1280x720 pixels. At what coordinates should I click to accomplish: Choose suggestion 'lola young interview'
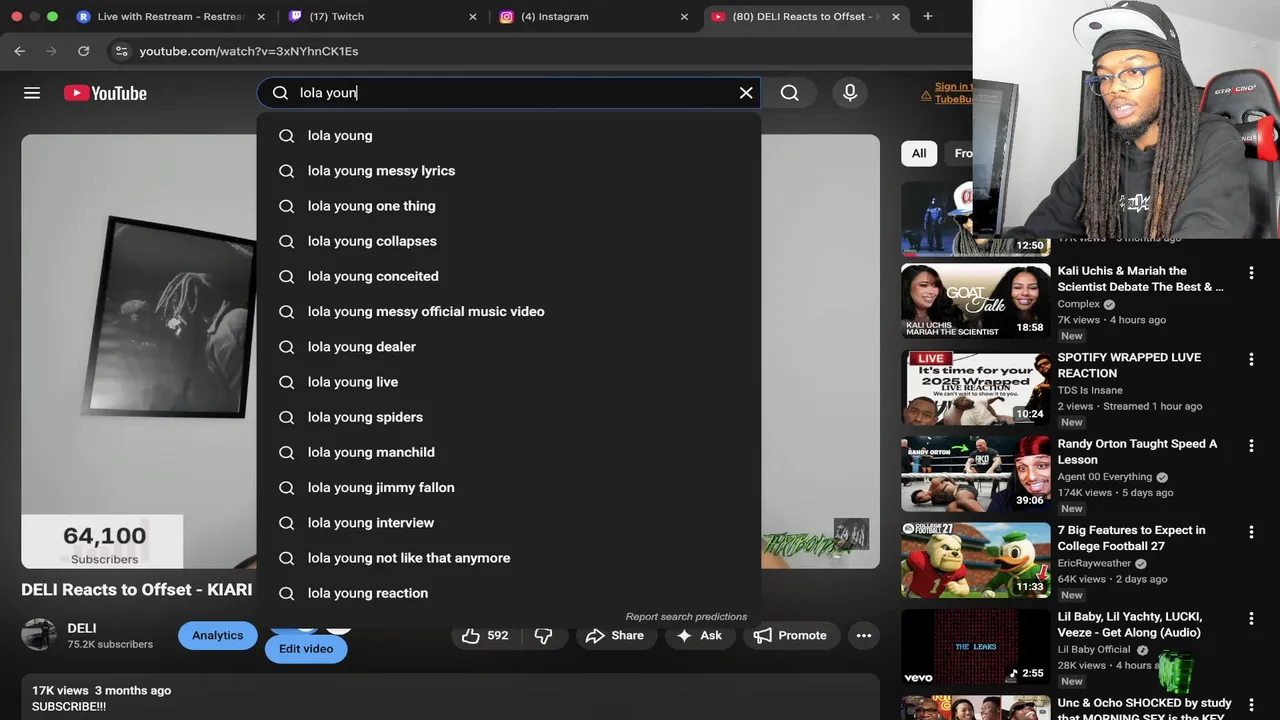[509, 523]
